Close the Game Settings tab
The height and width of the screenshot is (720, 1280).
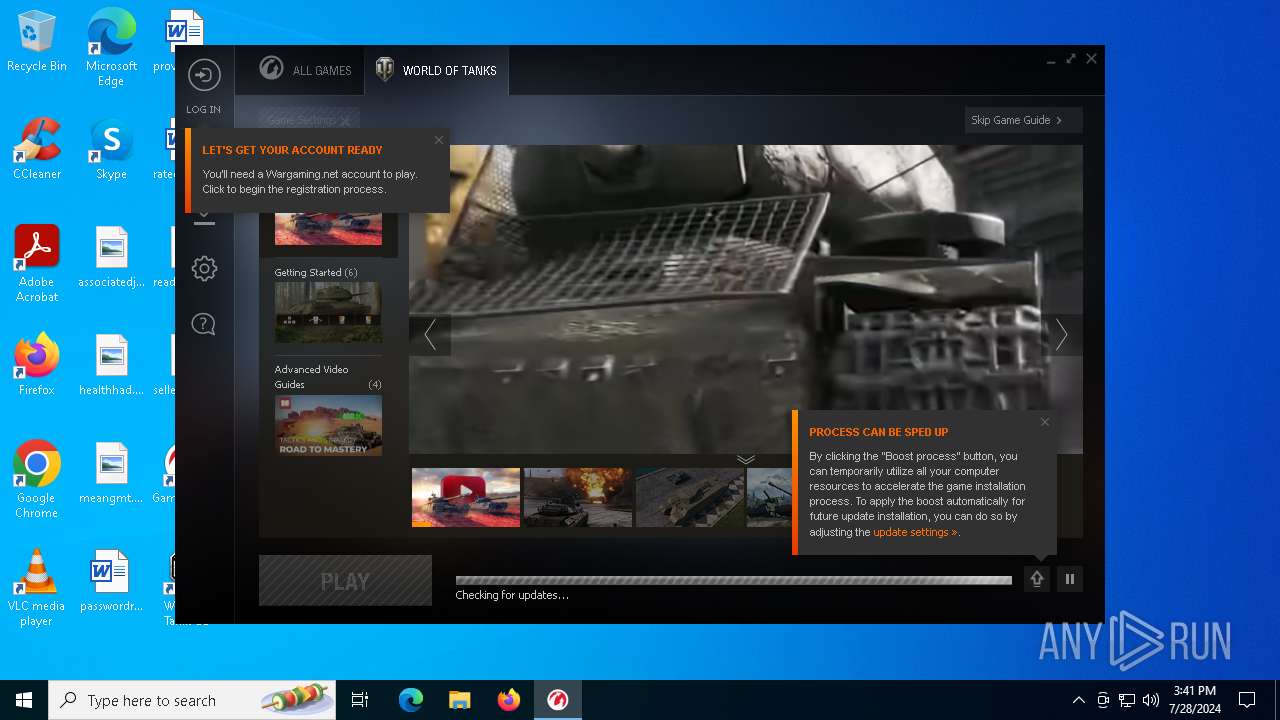pos(345,121)
